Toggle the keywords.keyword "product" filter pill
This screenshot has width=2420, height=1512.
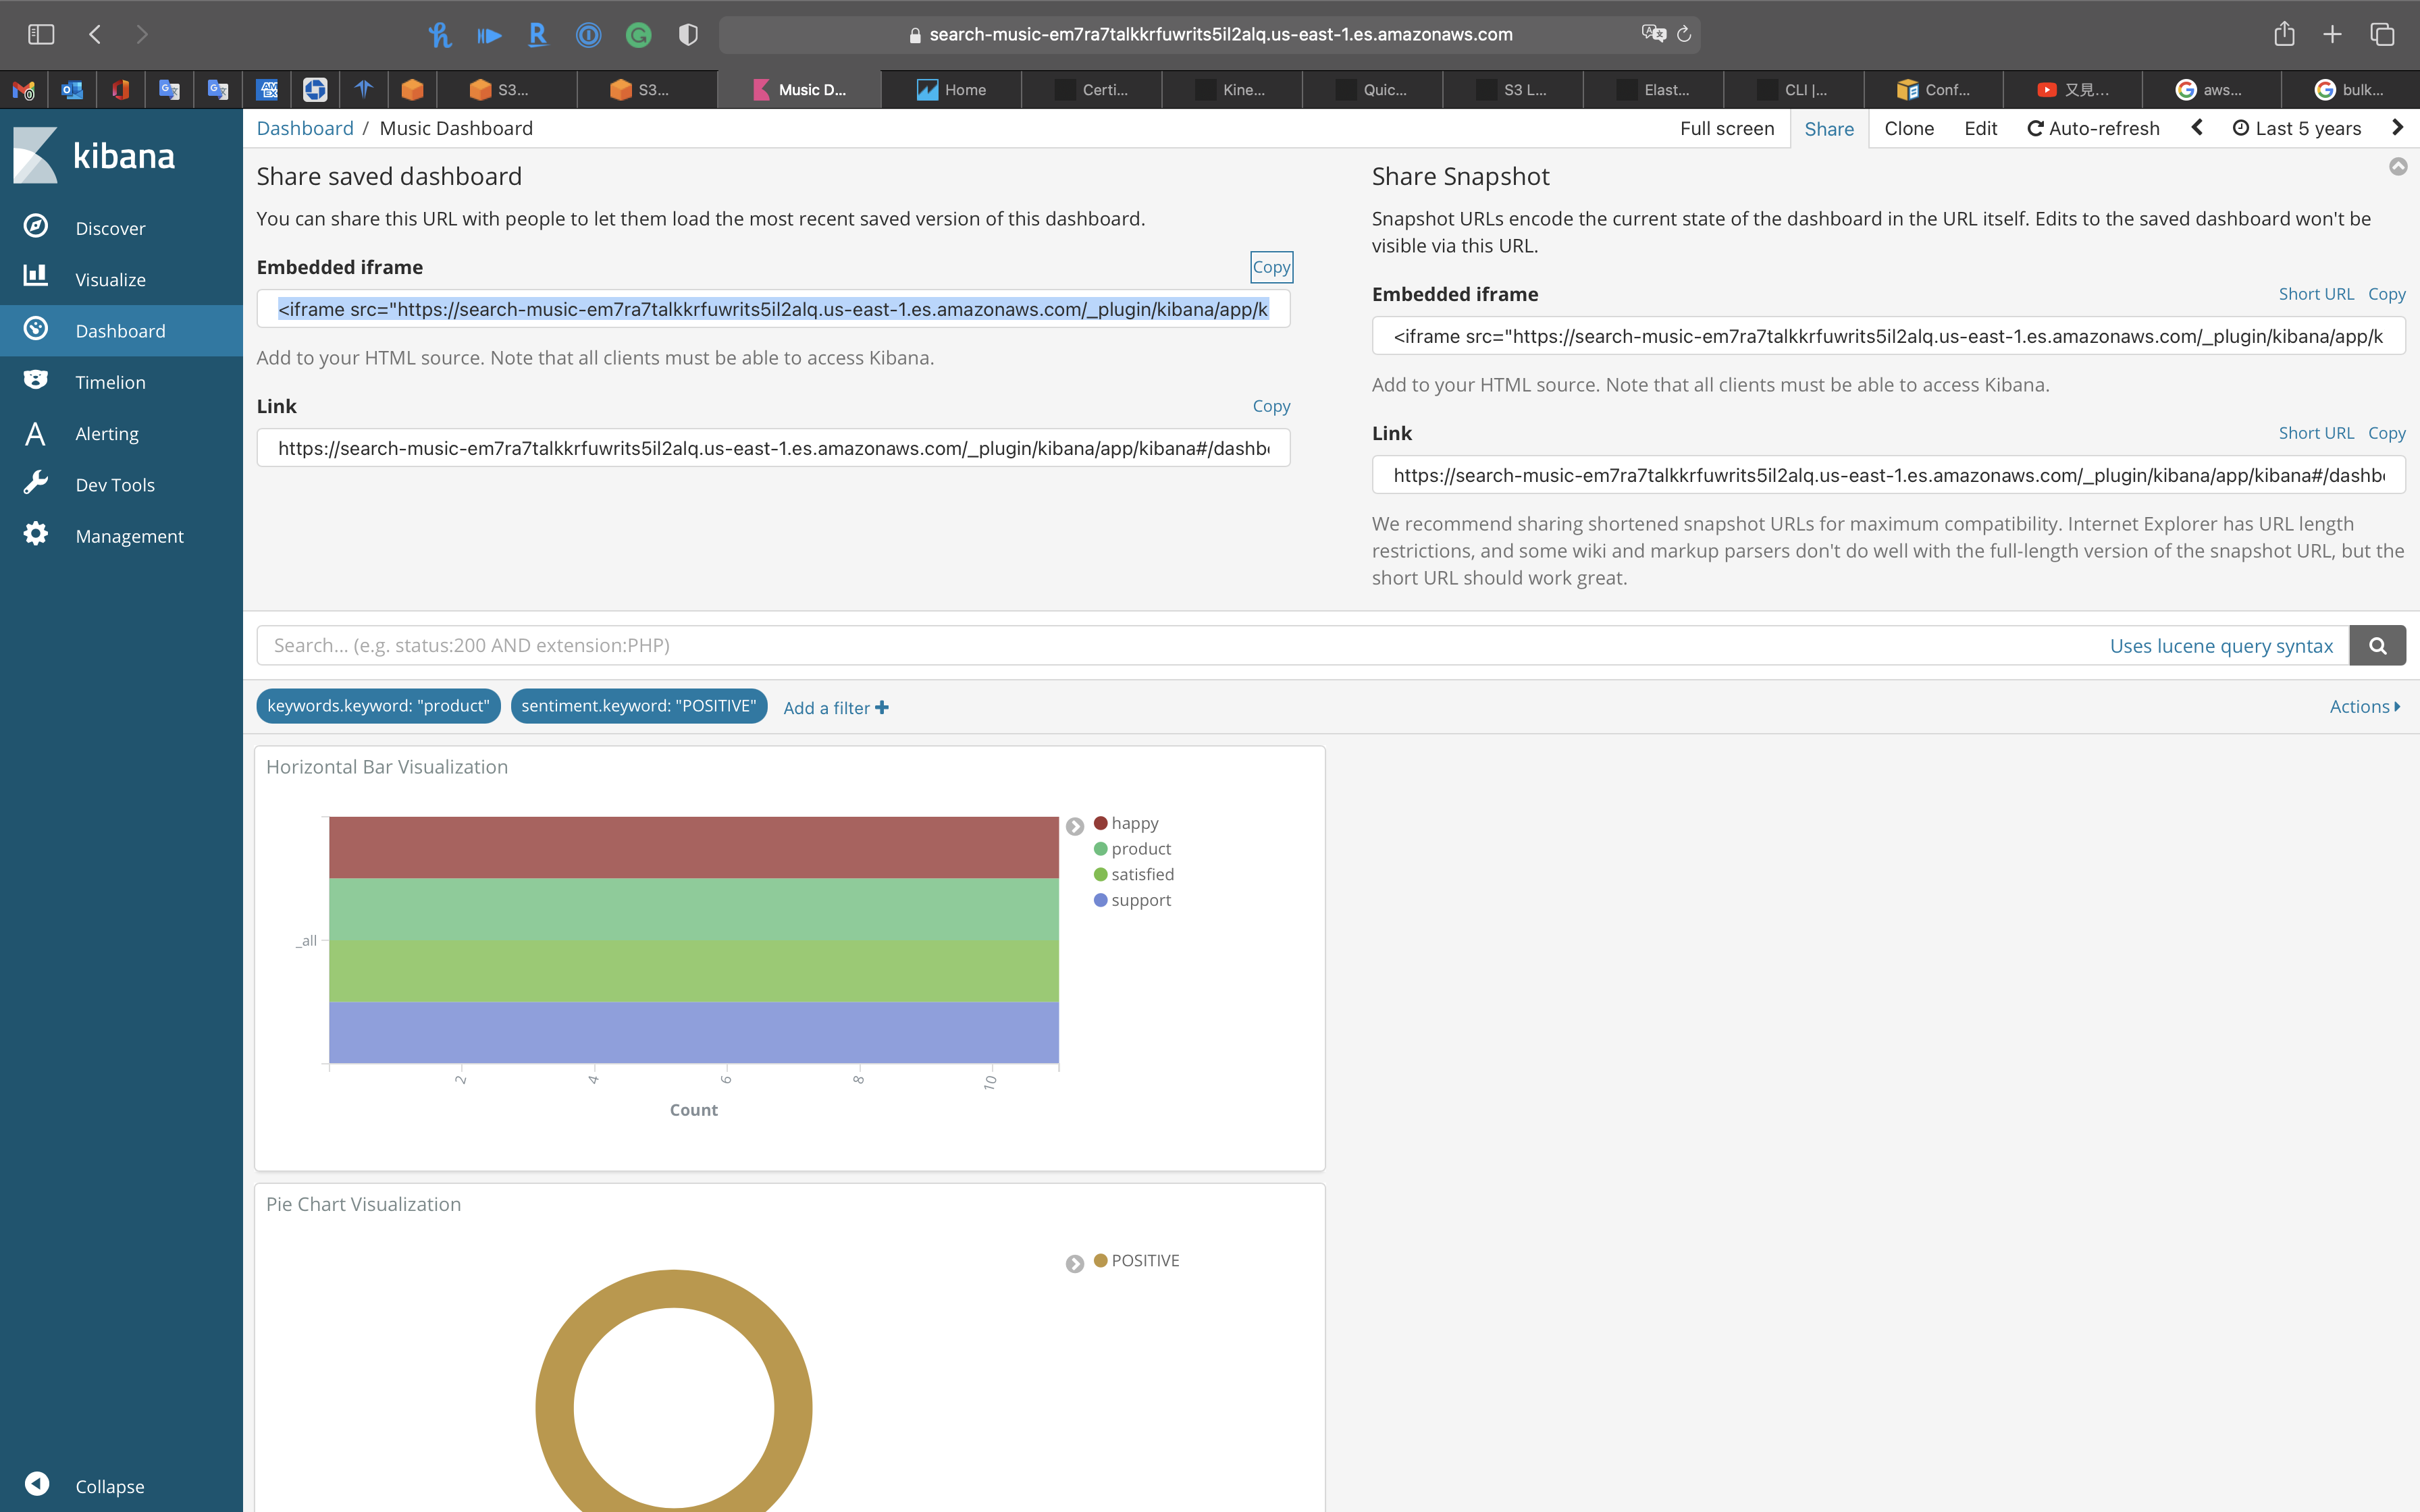click(378, 706)
